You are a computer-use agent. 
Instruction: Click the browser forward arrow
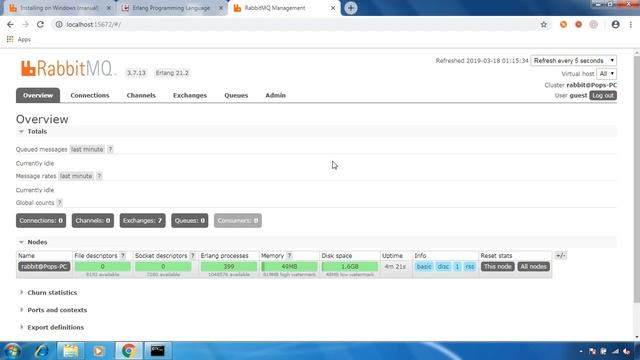tap(25, 24)
